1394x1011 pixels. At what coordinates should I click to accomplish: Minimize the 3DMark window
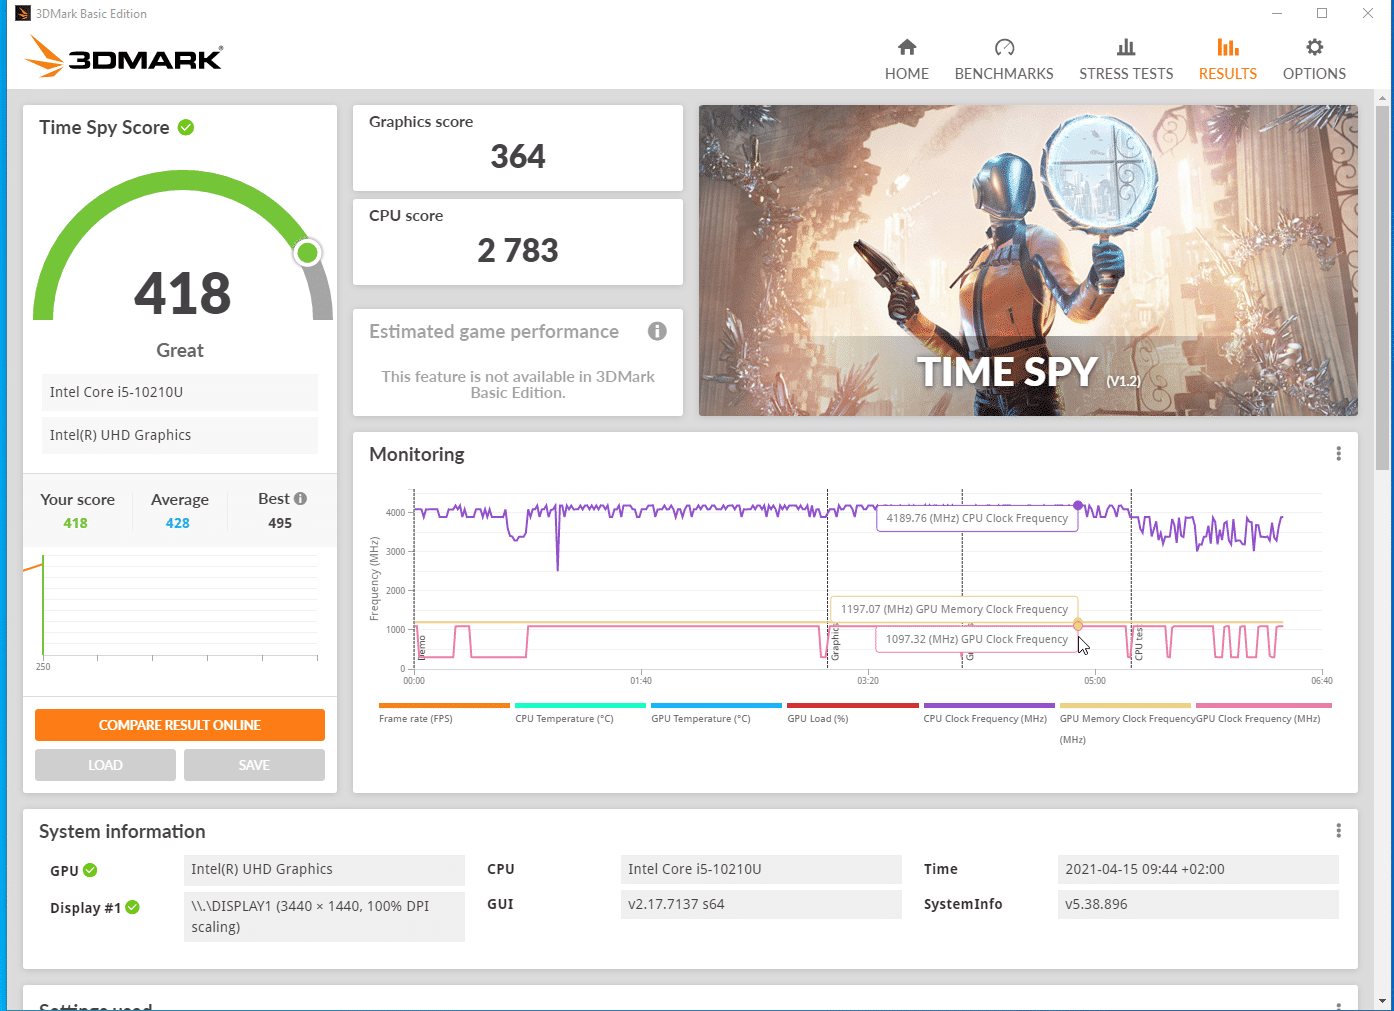pos(1277,13)
